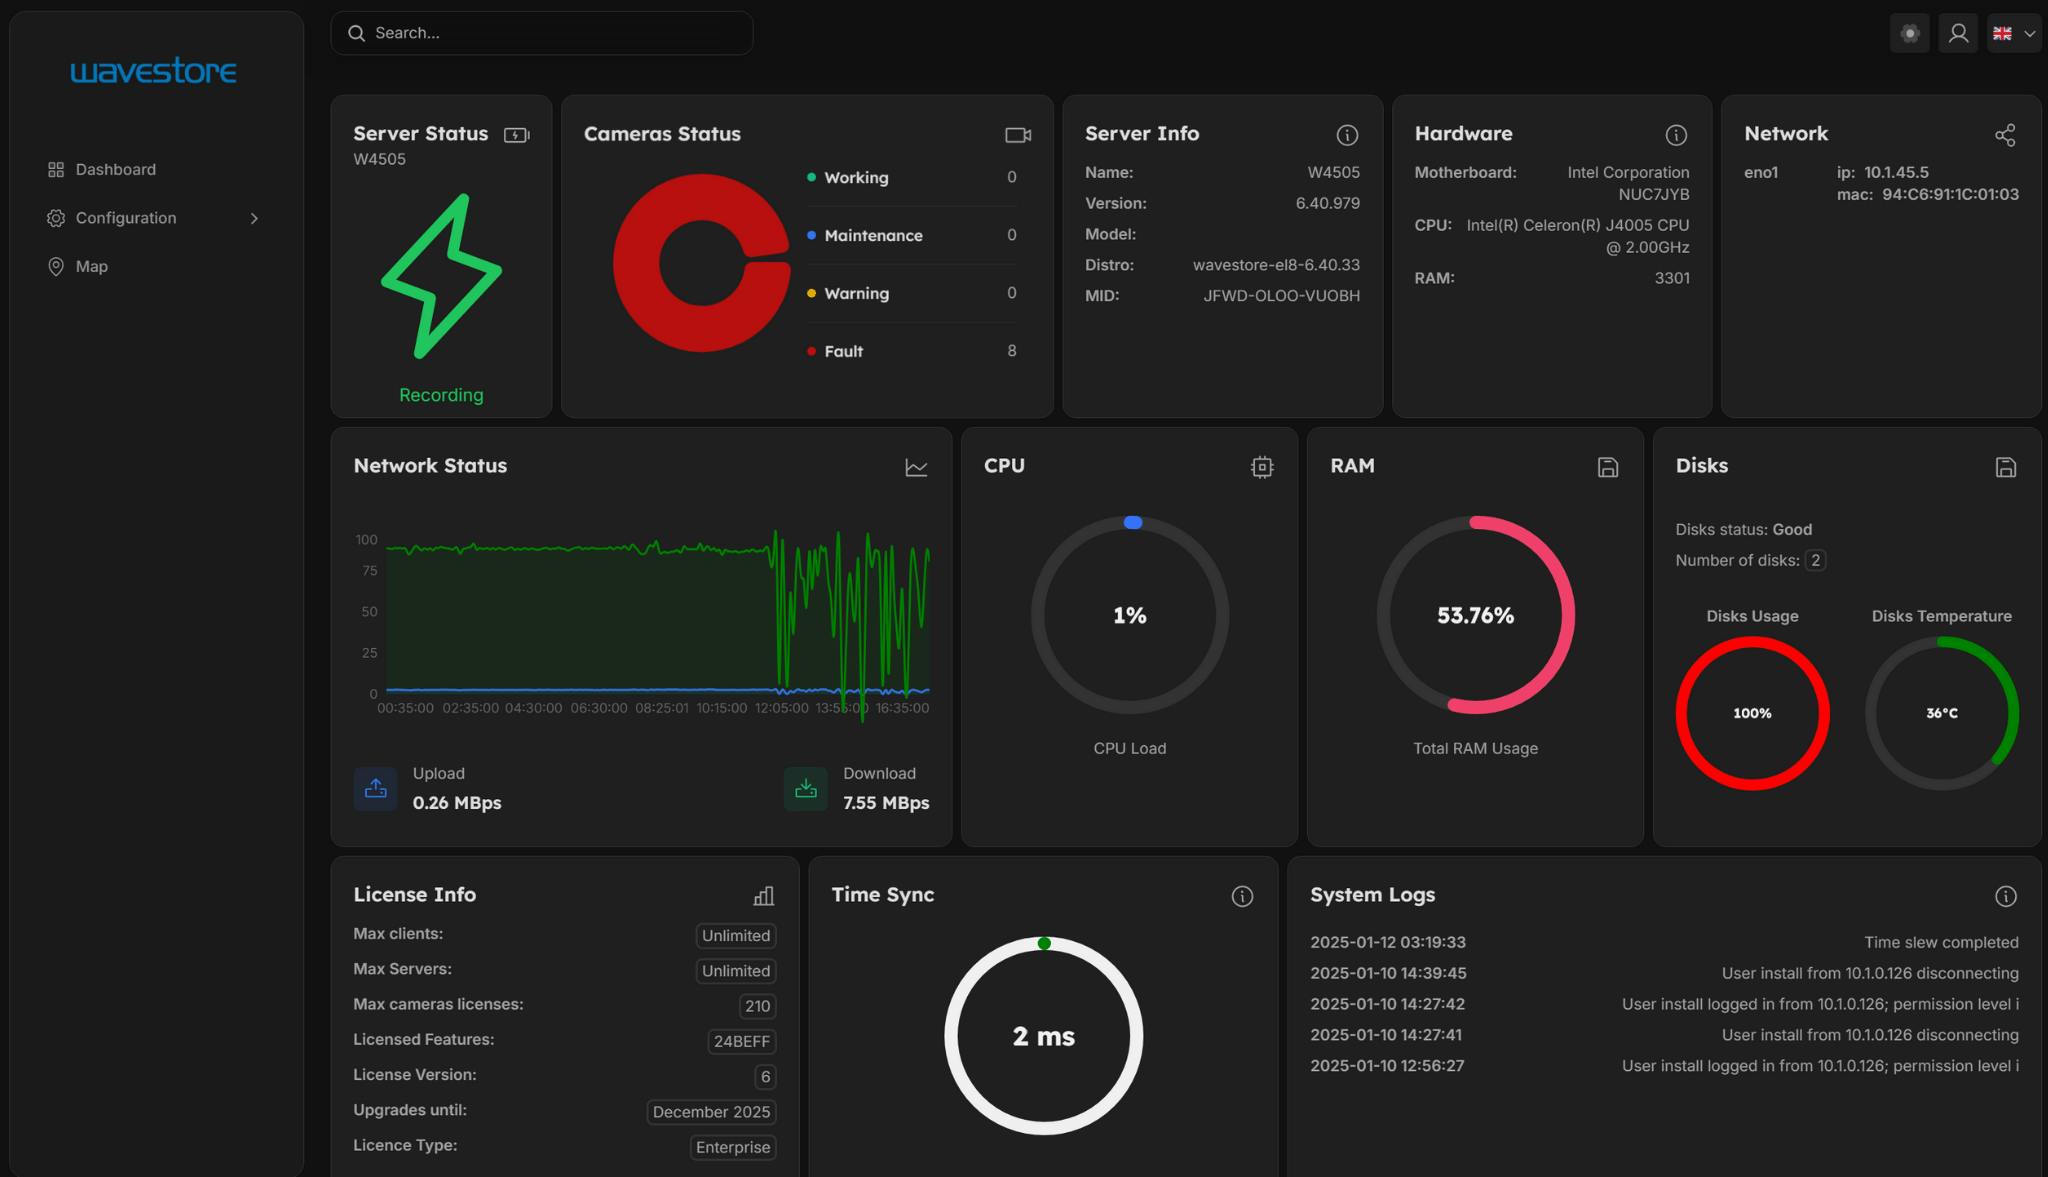2048x1177 pixels.
Task: Click the save icon on the RAM panel
Action: 1606,467
